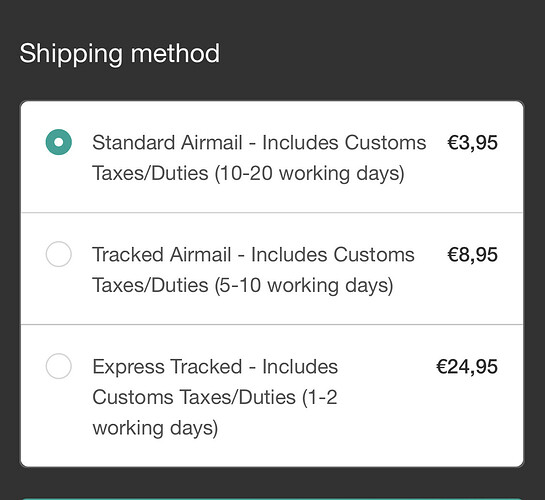Click the '(10-20 working days)' delivery estimate text
The width and height of the screenshot is (545, 500).
pos(310,173)
